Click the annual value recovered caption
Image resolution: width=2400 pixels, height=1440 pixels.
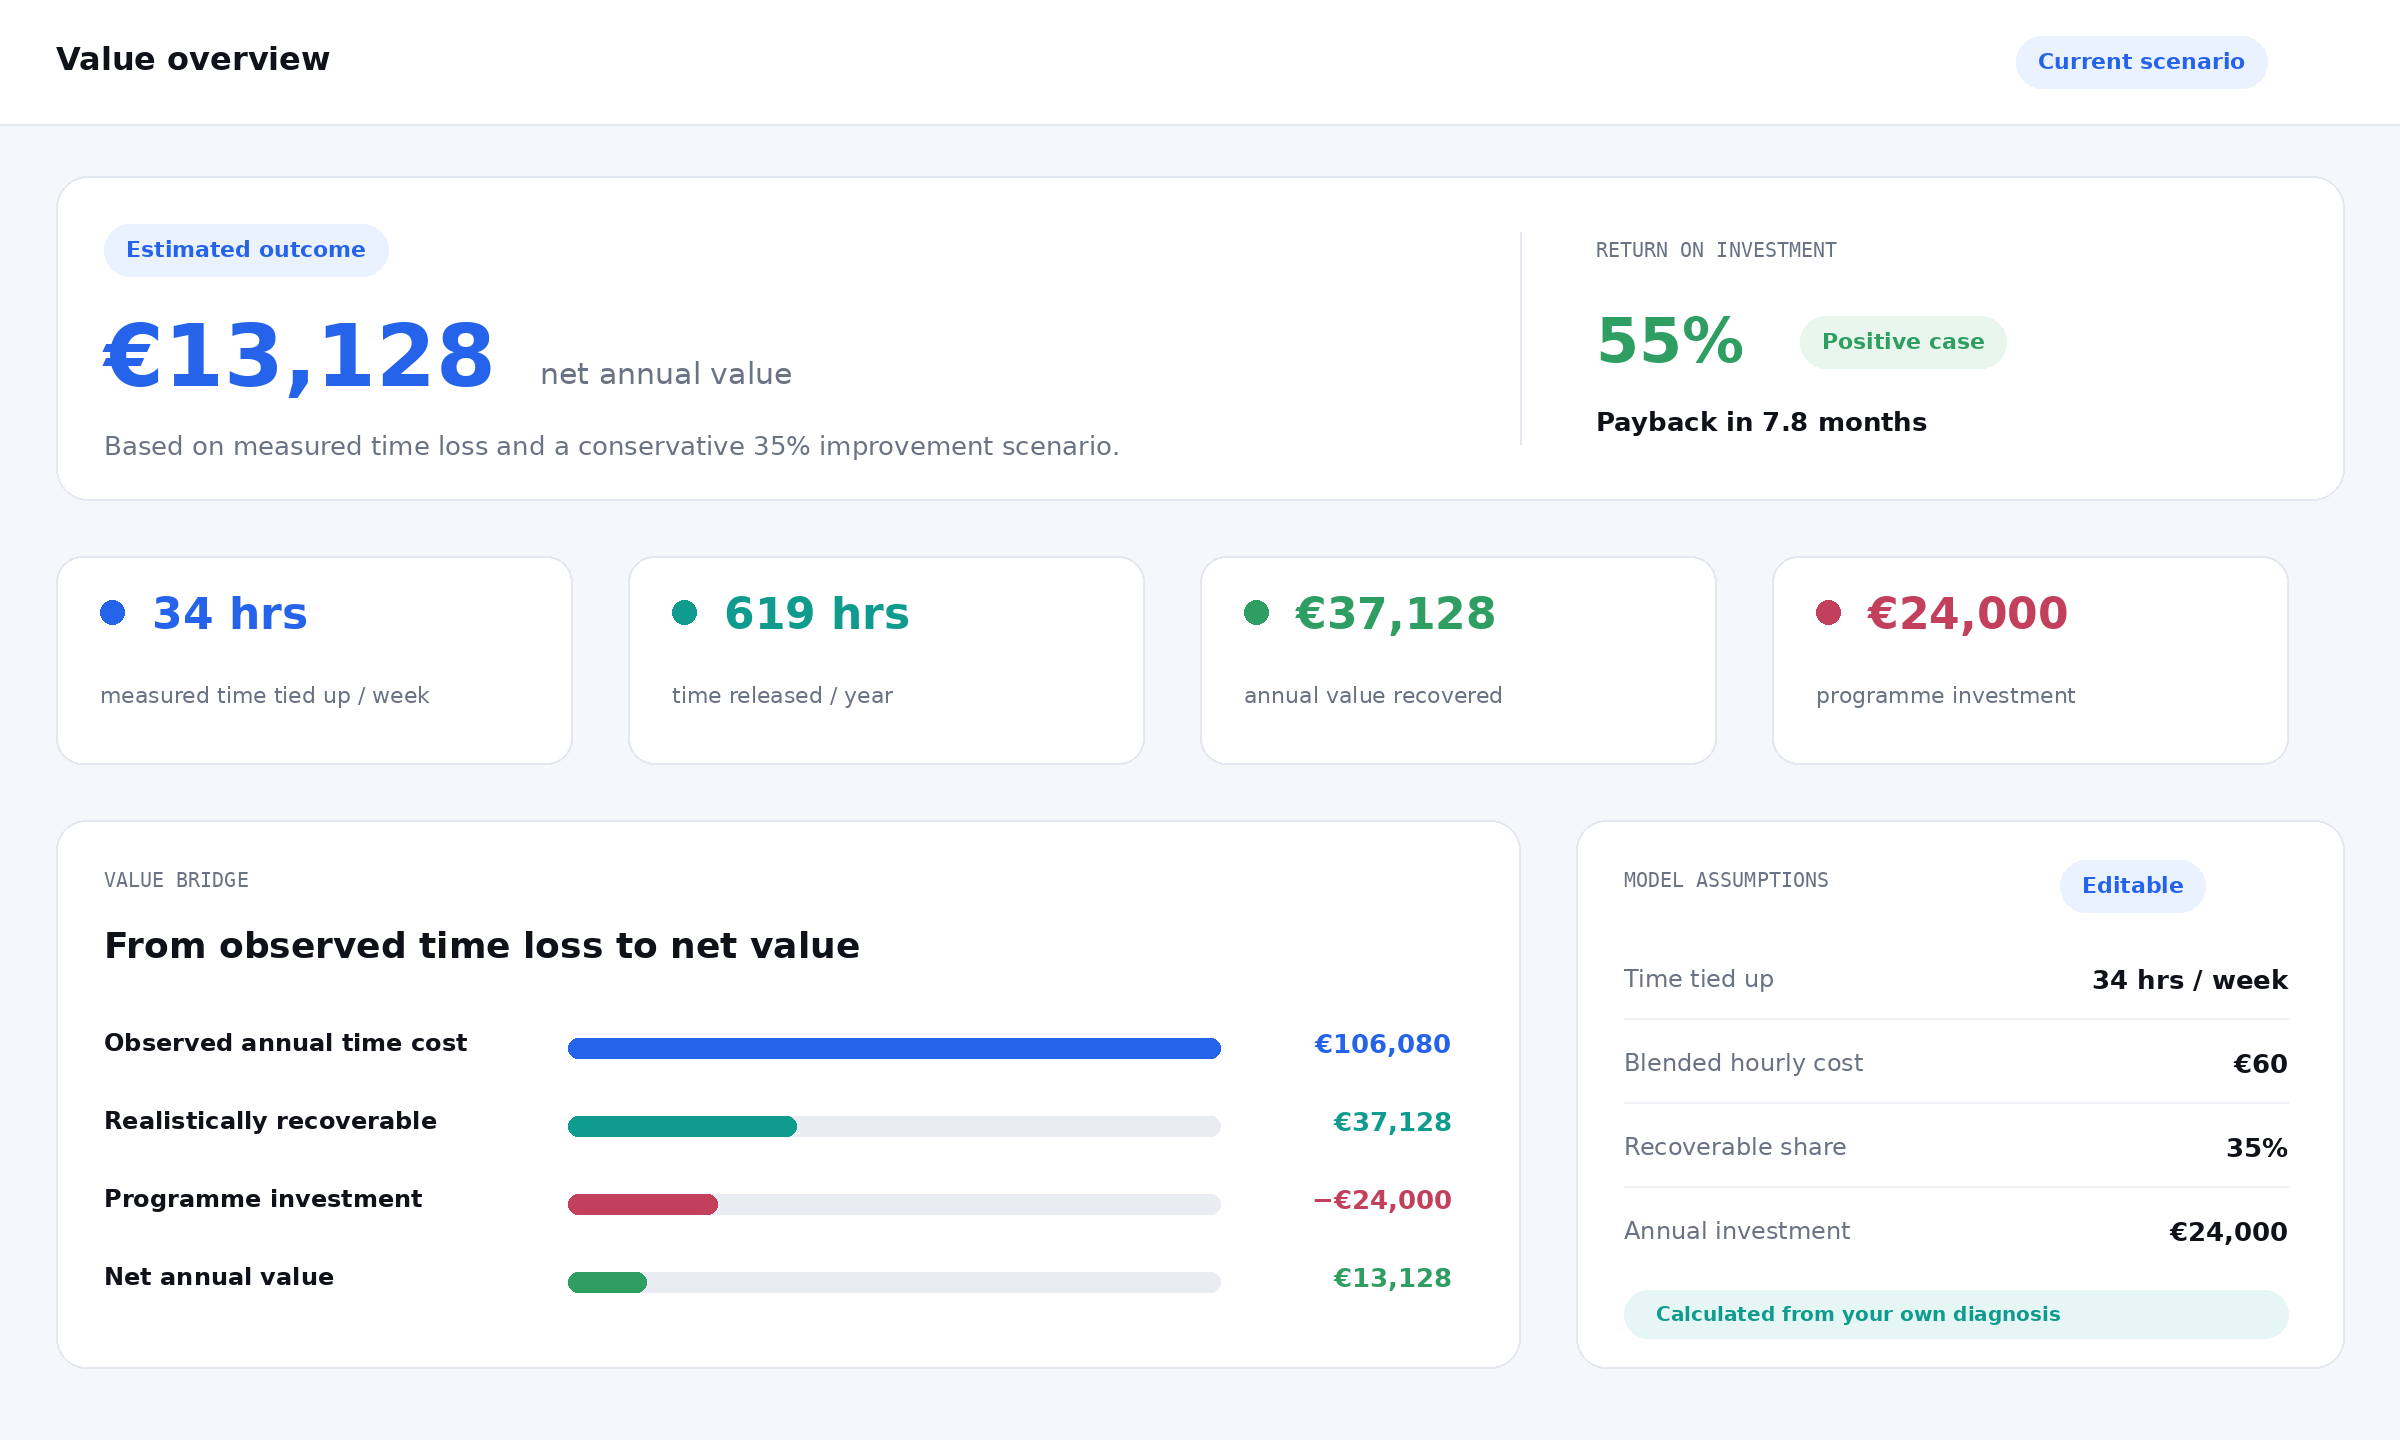coord(1373,695)
